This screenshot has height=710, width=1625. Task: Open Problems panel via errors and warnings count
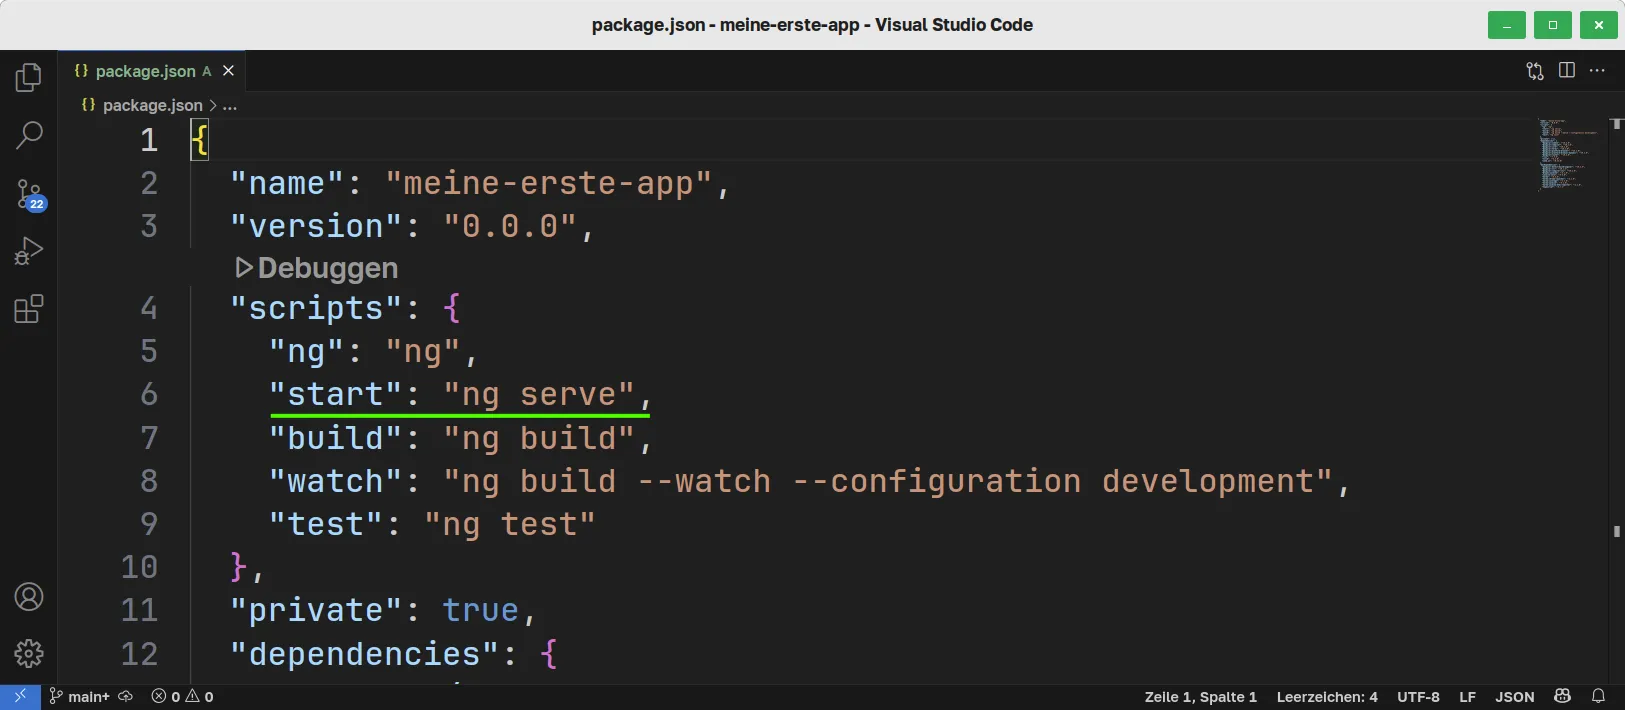click(182, 697)
